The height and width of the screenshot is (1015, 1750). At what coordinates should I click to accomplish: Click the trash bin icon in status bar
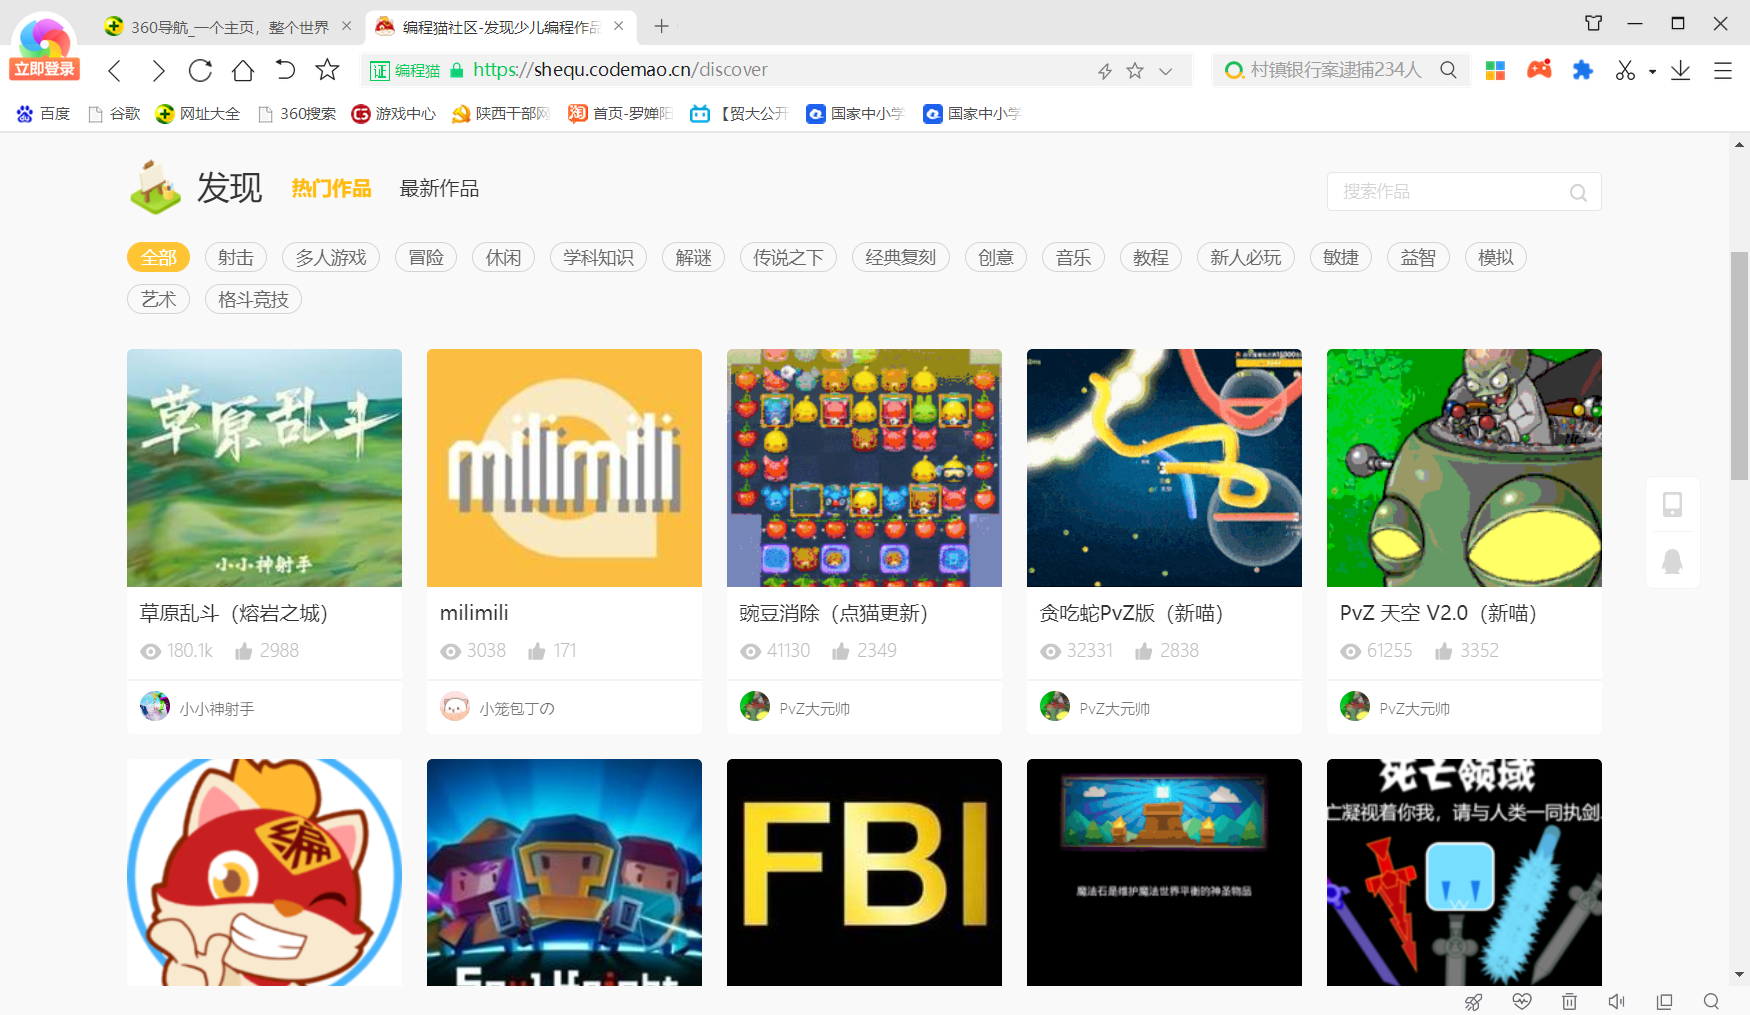point(1570,1001)
